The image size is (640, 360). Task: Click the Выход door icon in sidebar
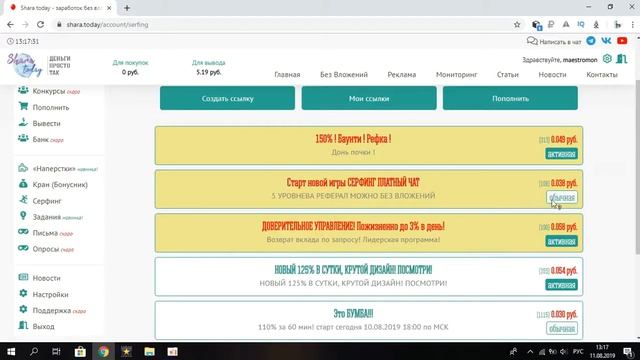coord(23,326)
